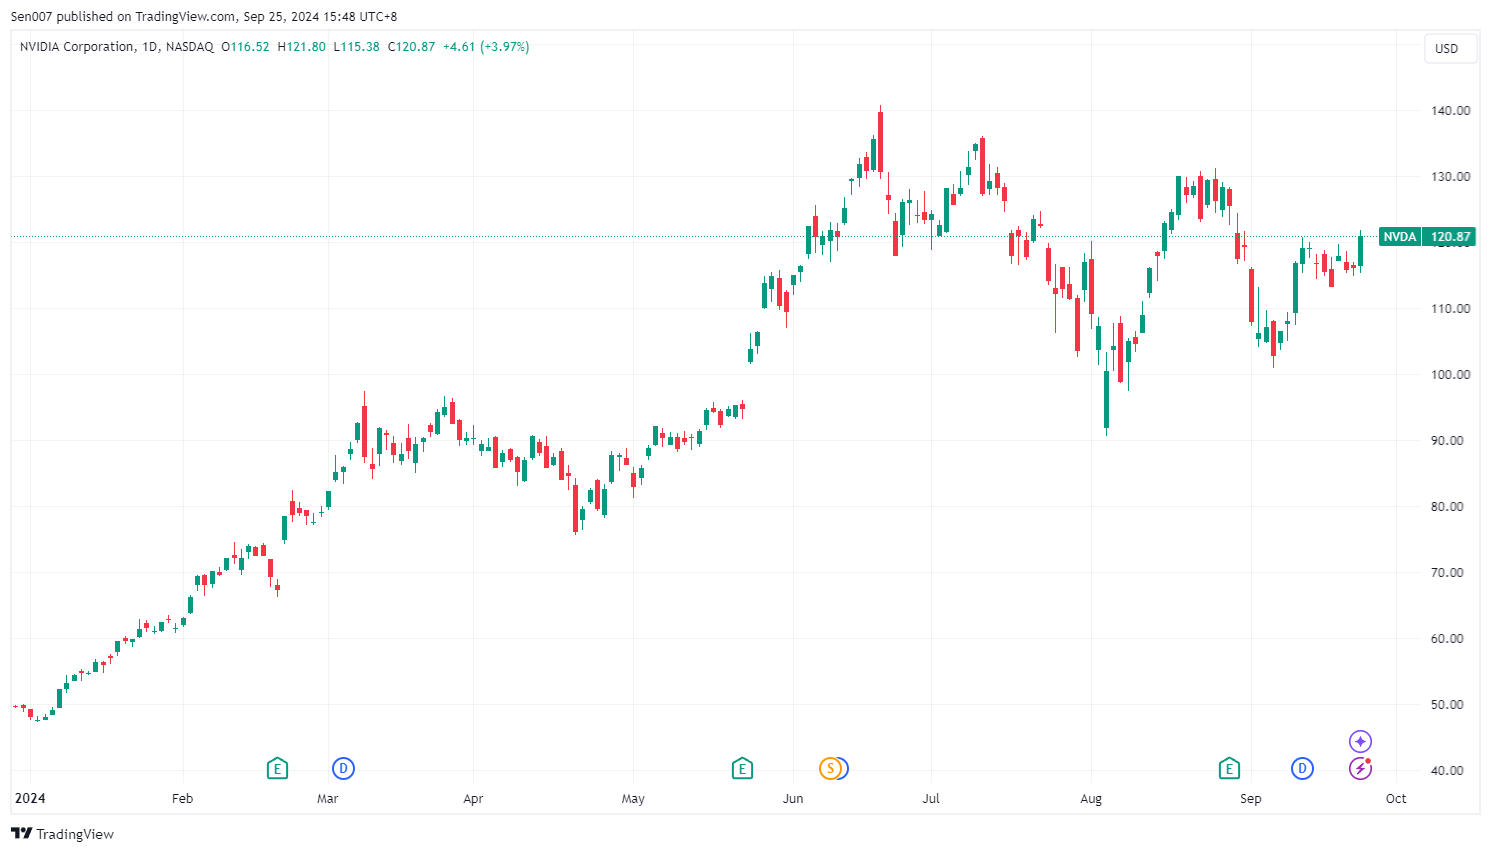This screenshot has height=853, width=1491.
Task: Click the Jun label on time axis
Action: pyautogui.click(x=793, y=798)
